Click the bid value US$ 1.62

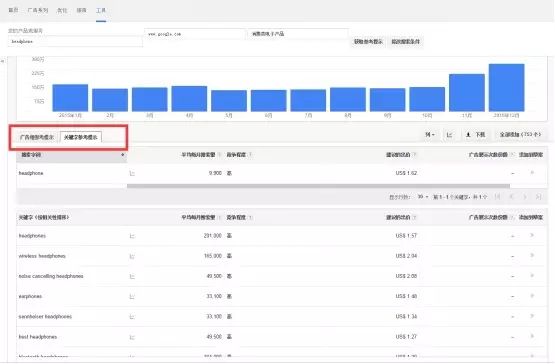point(406,173)
